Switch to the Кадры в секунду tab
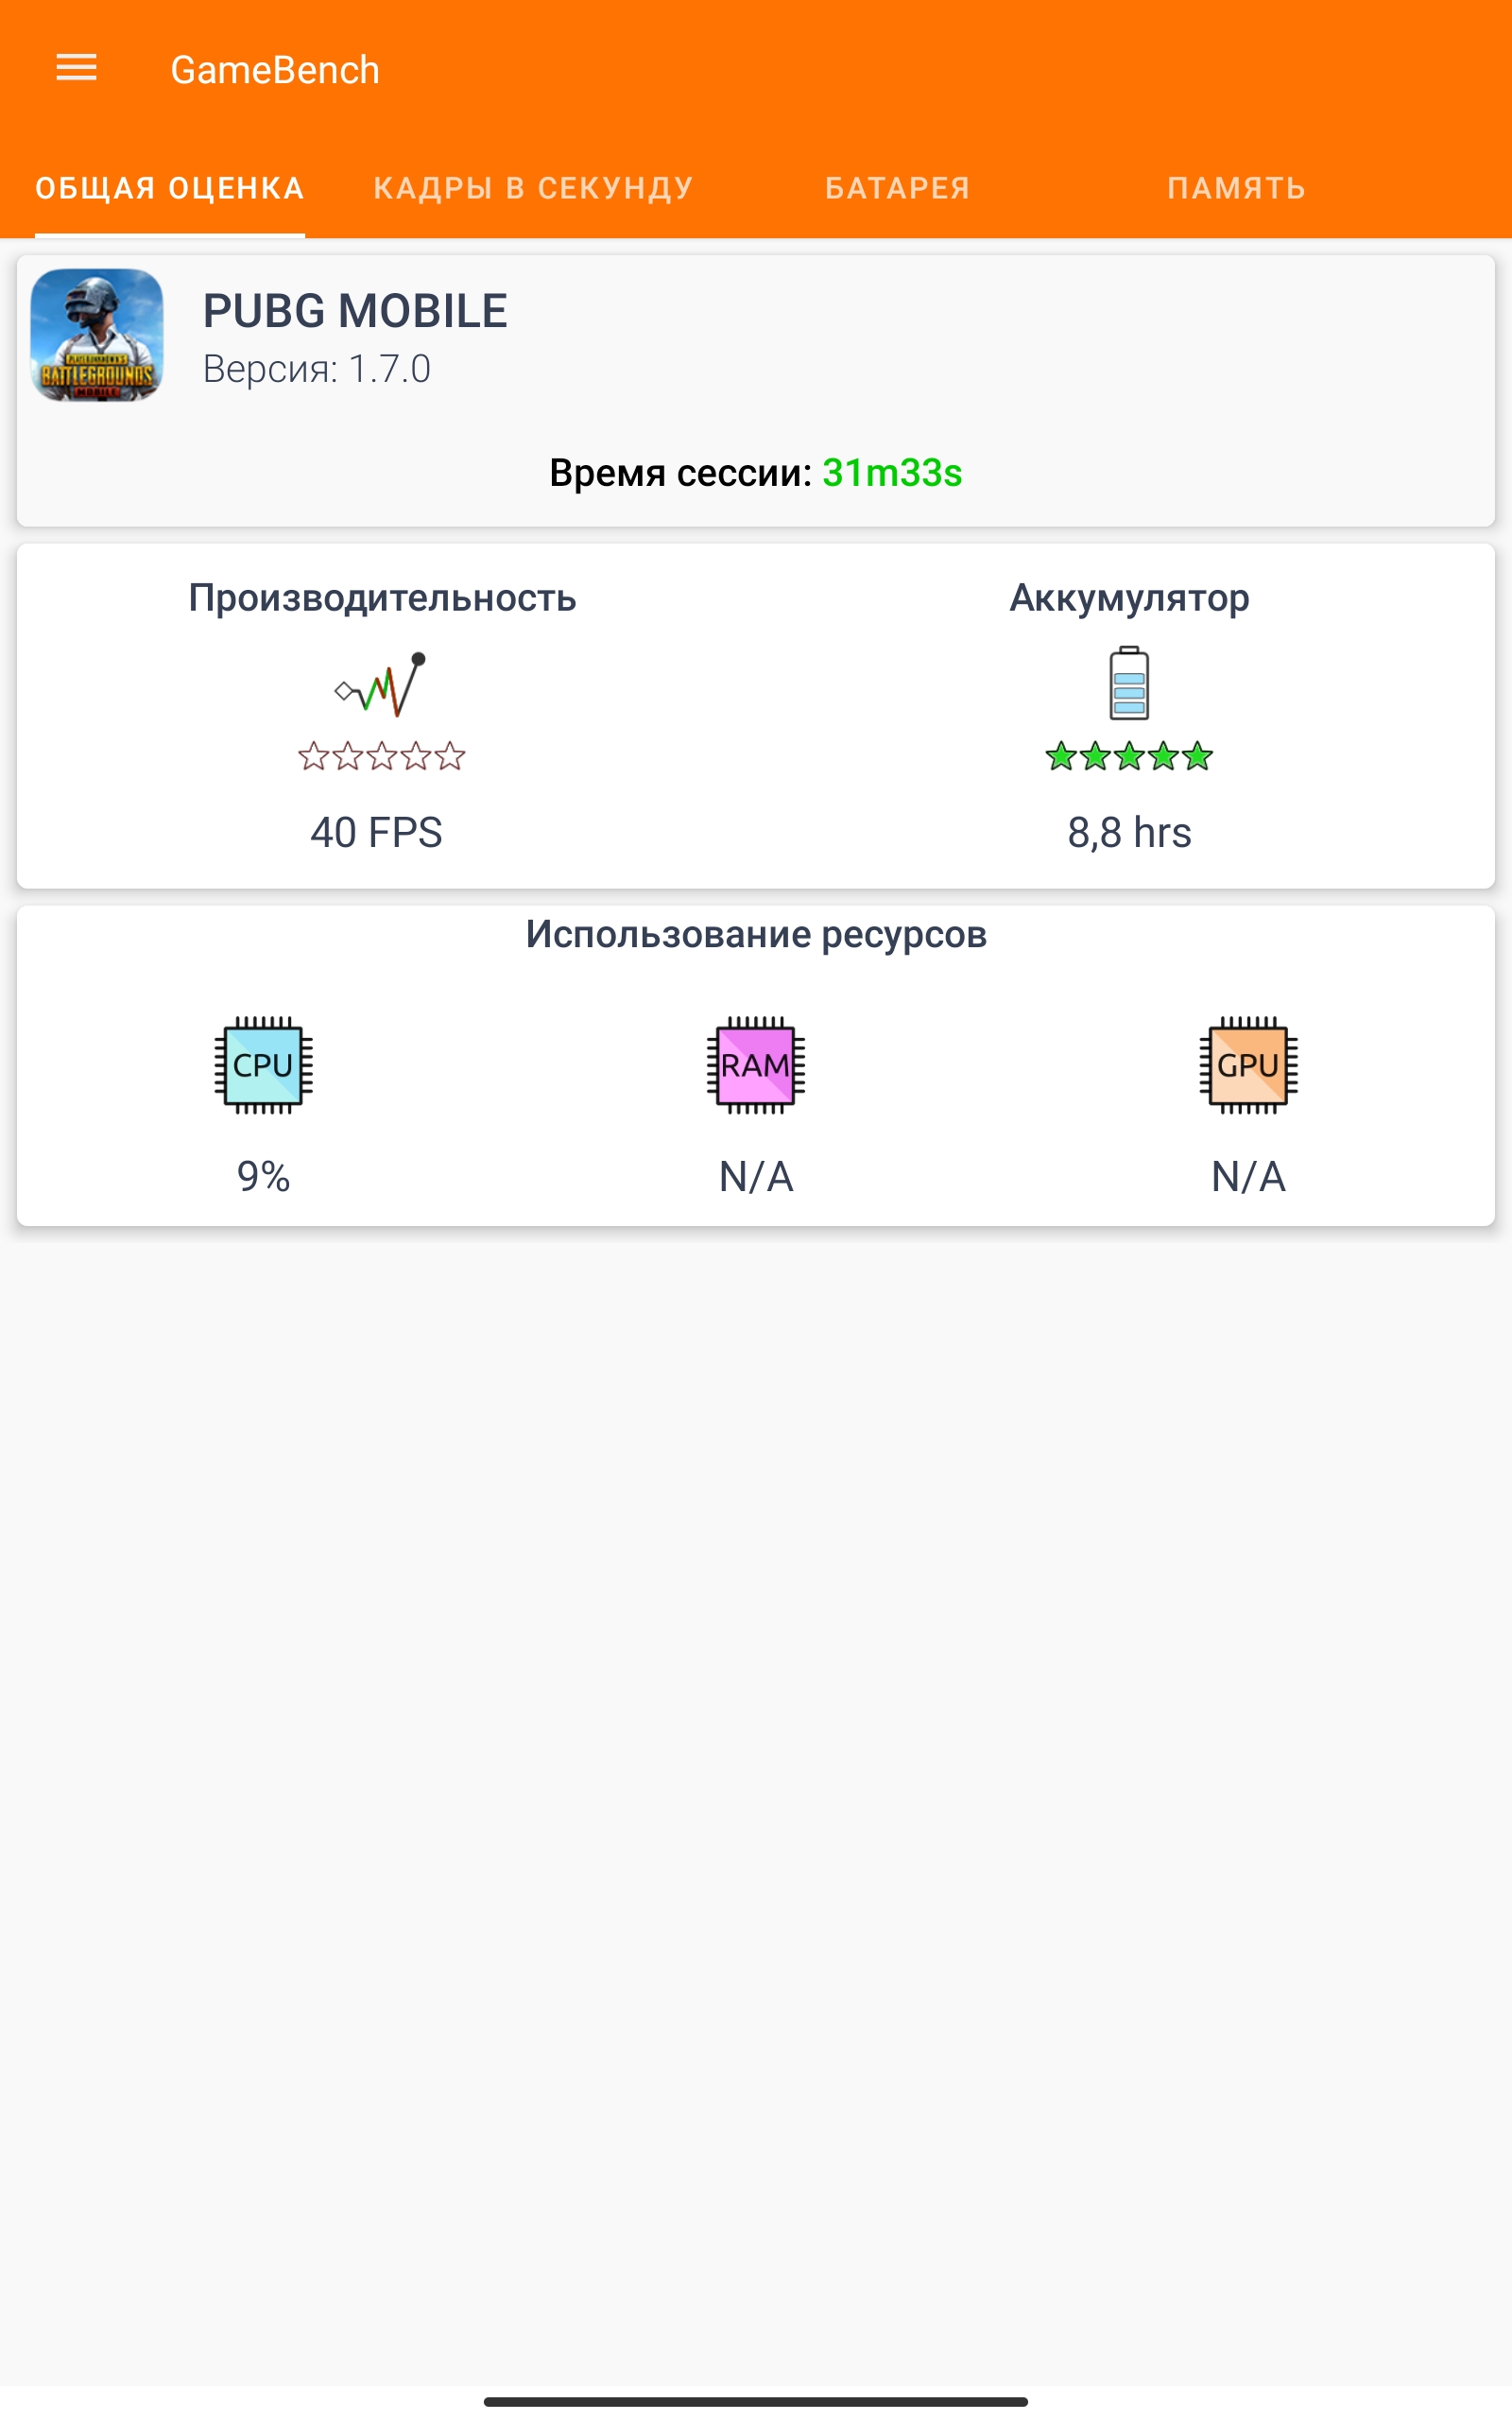The image size is (1512, 2420). (x=533, y=188)
